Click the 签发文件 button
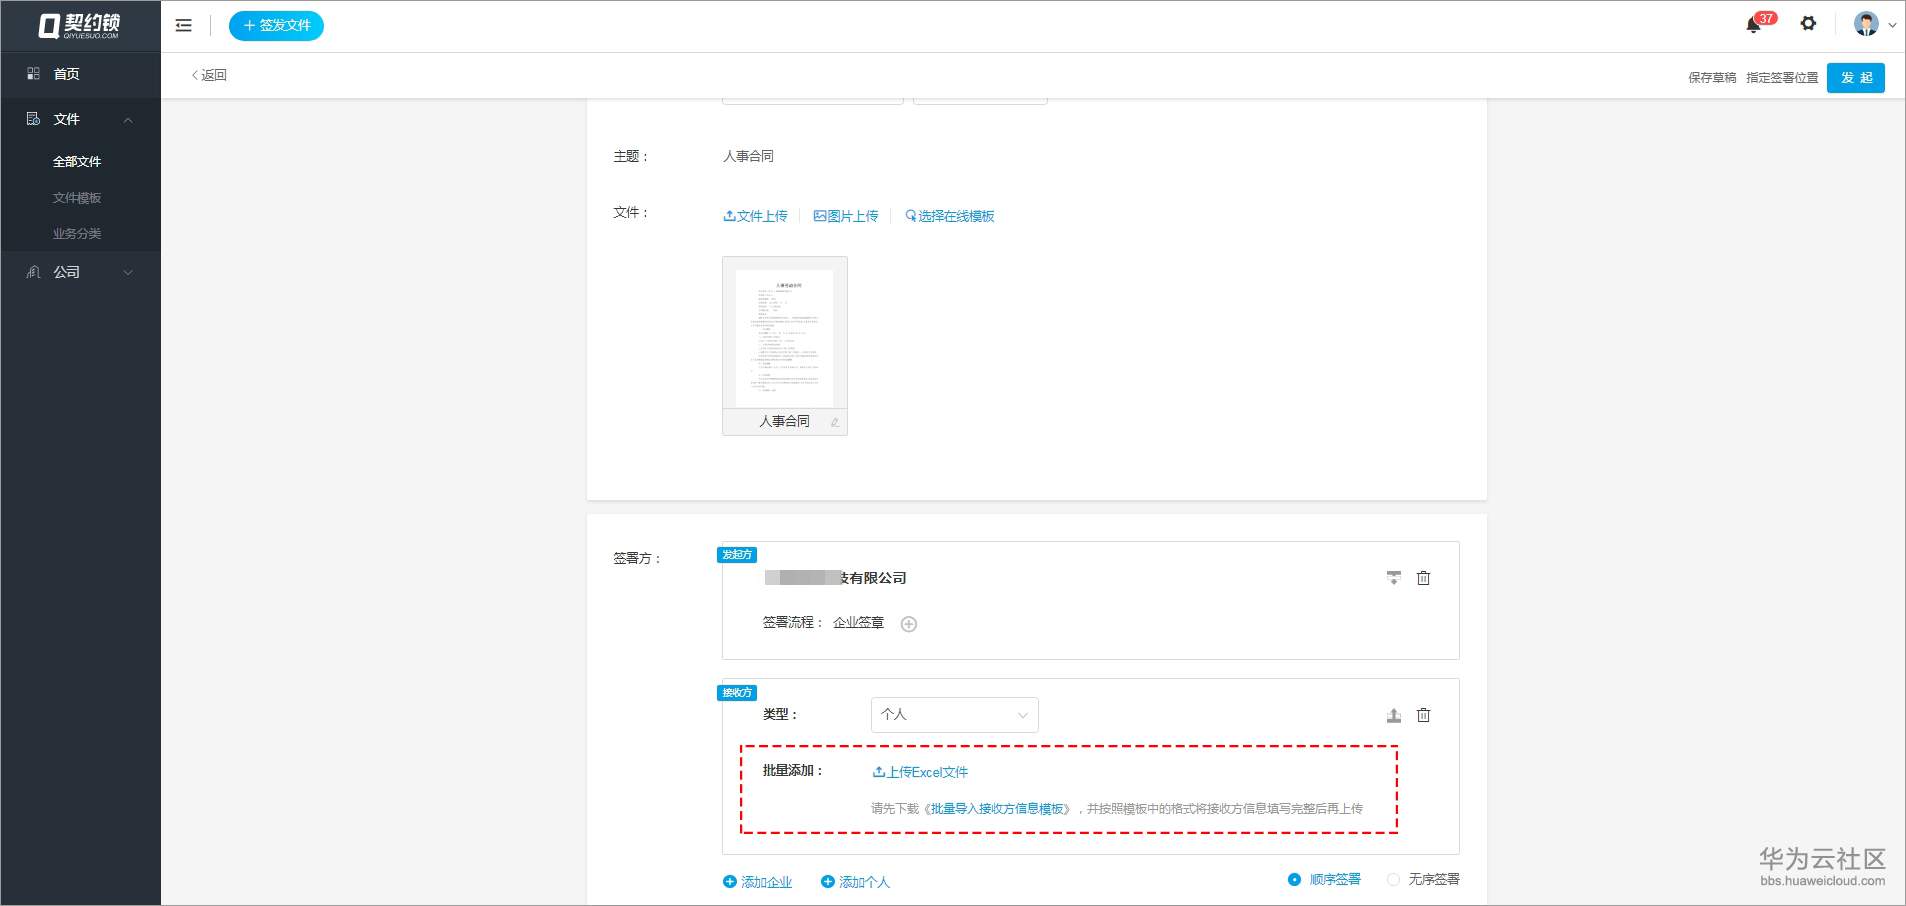1906x906 pixels. (x=276, y=25)
